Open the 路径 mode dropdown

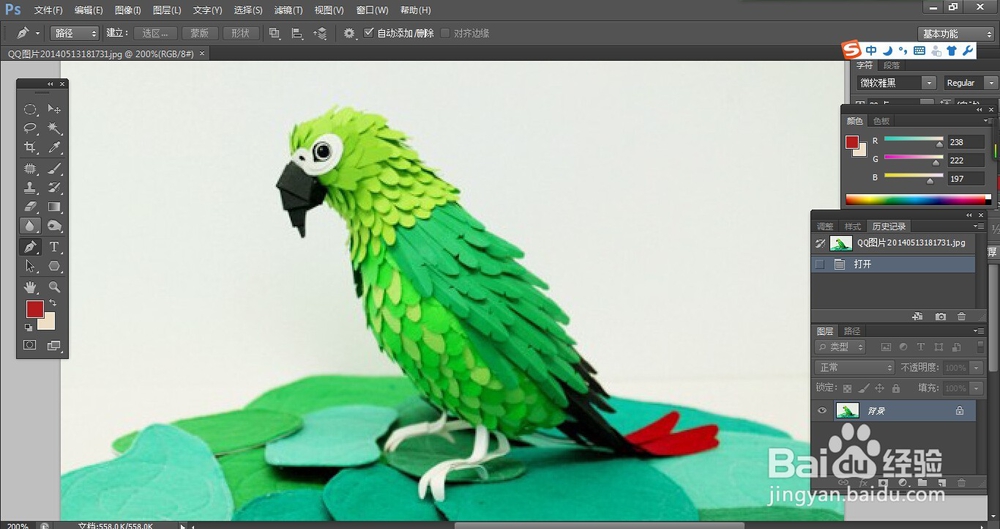pyautogui.click(x=75, y=33)
